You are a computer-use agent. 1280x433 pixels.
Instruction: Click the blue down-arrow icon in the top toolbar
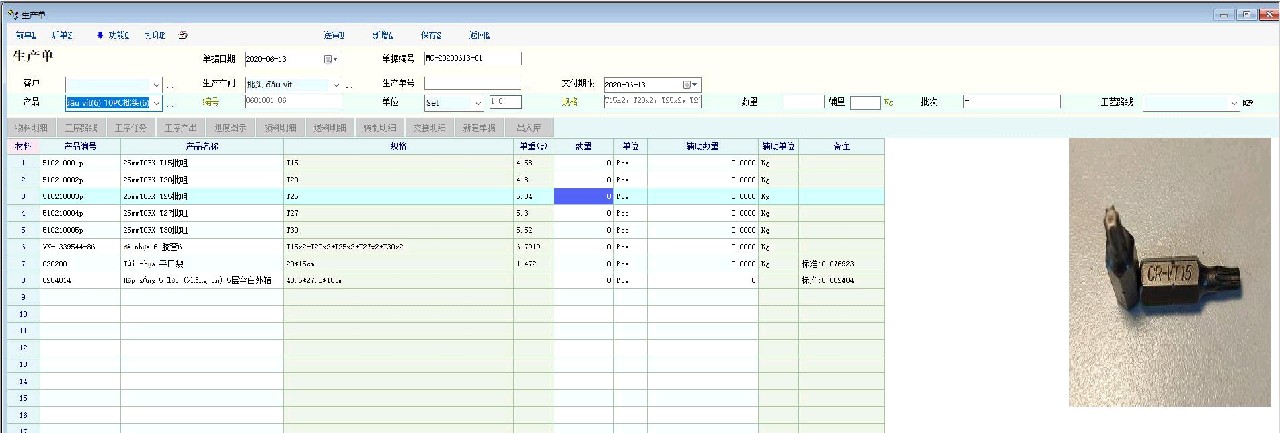pyautogui.click(x=100, y=35)
